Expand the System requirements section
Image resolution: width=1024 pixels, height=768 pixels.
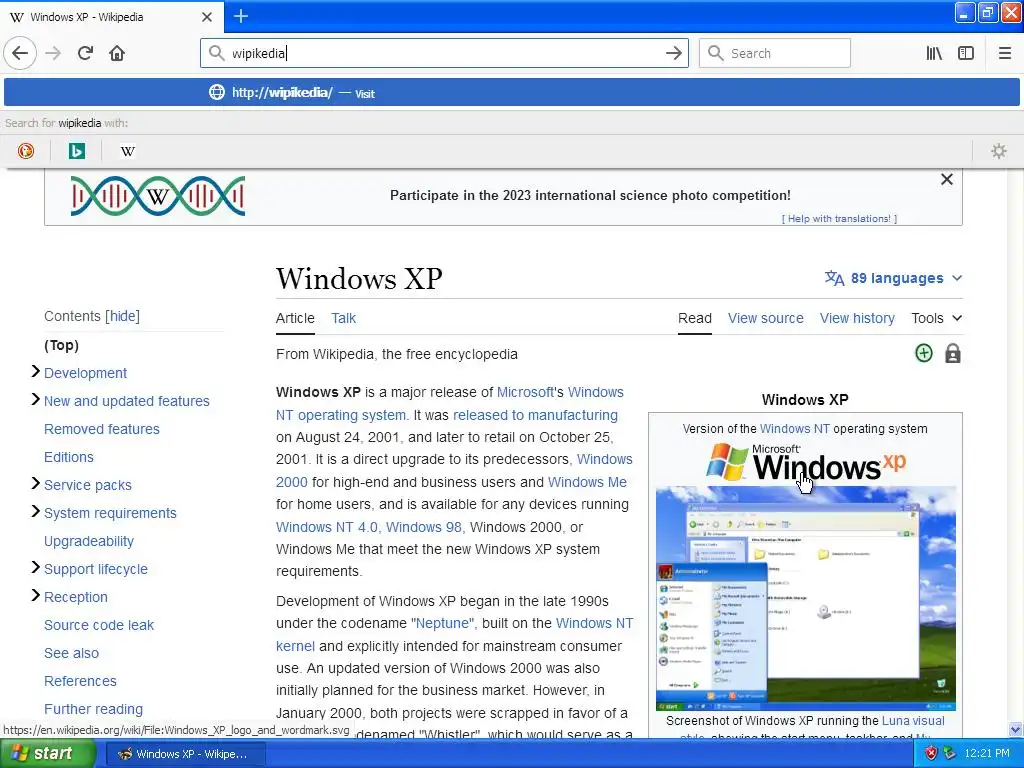(x=36, y=512)
